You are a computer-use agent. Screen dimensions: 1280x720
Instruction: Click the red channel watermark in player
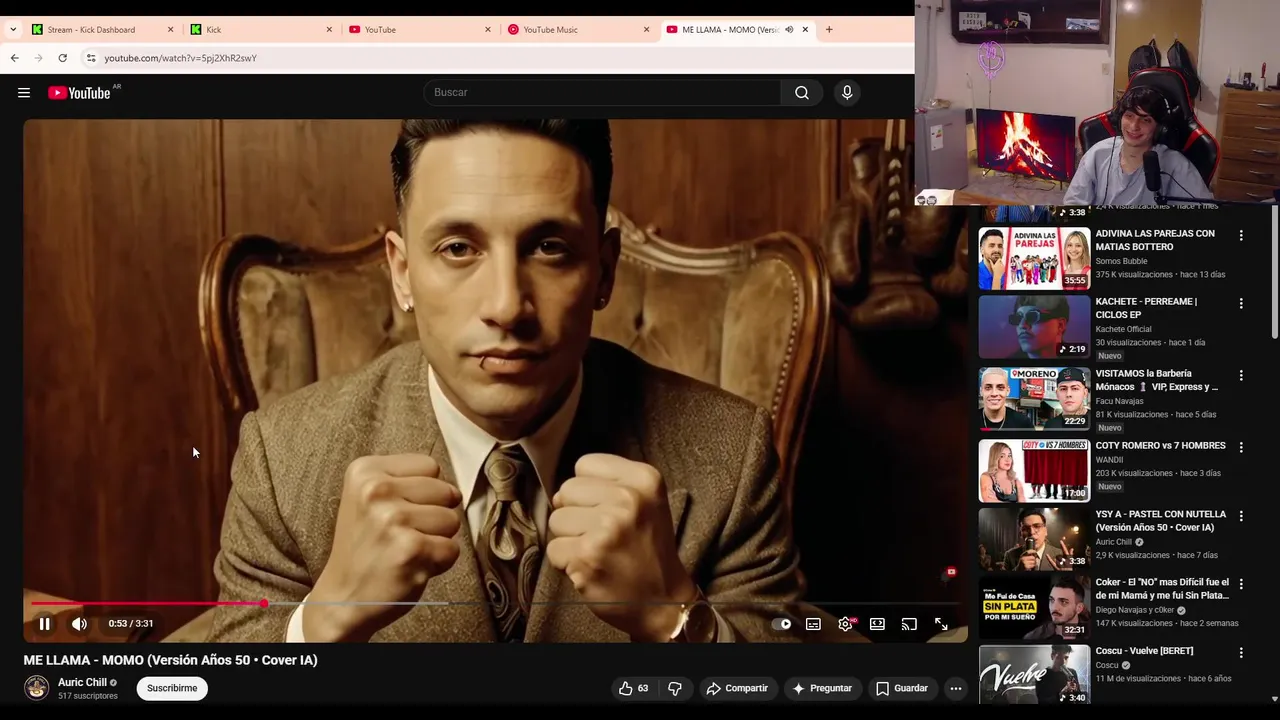951,572
